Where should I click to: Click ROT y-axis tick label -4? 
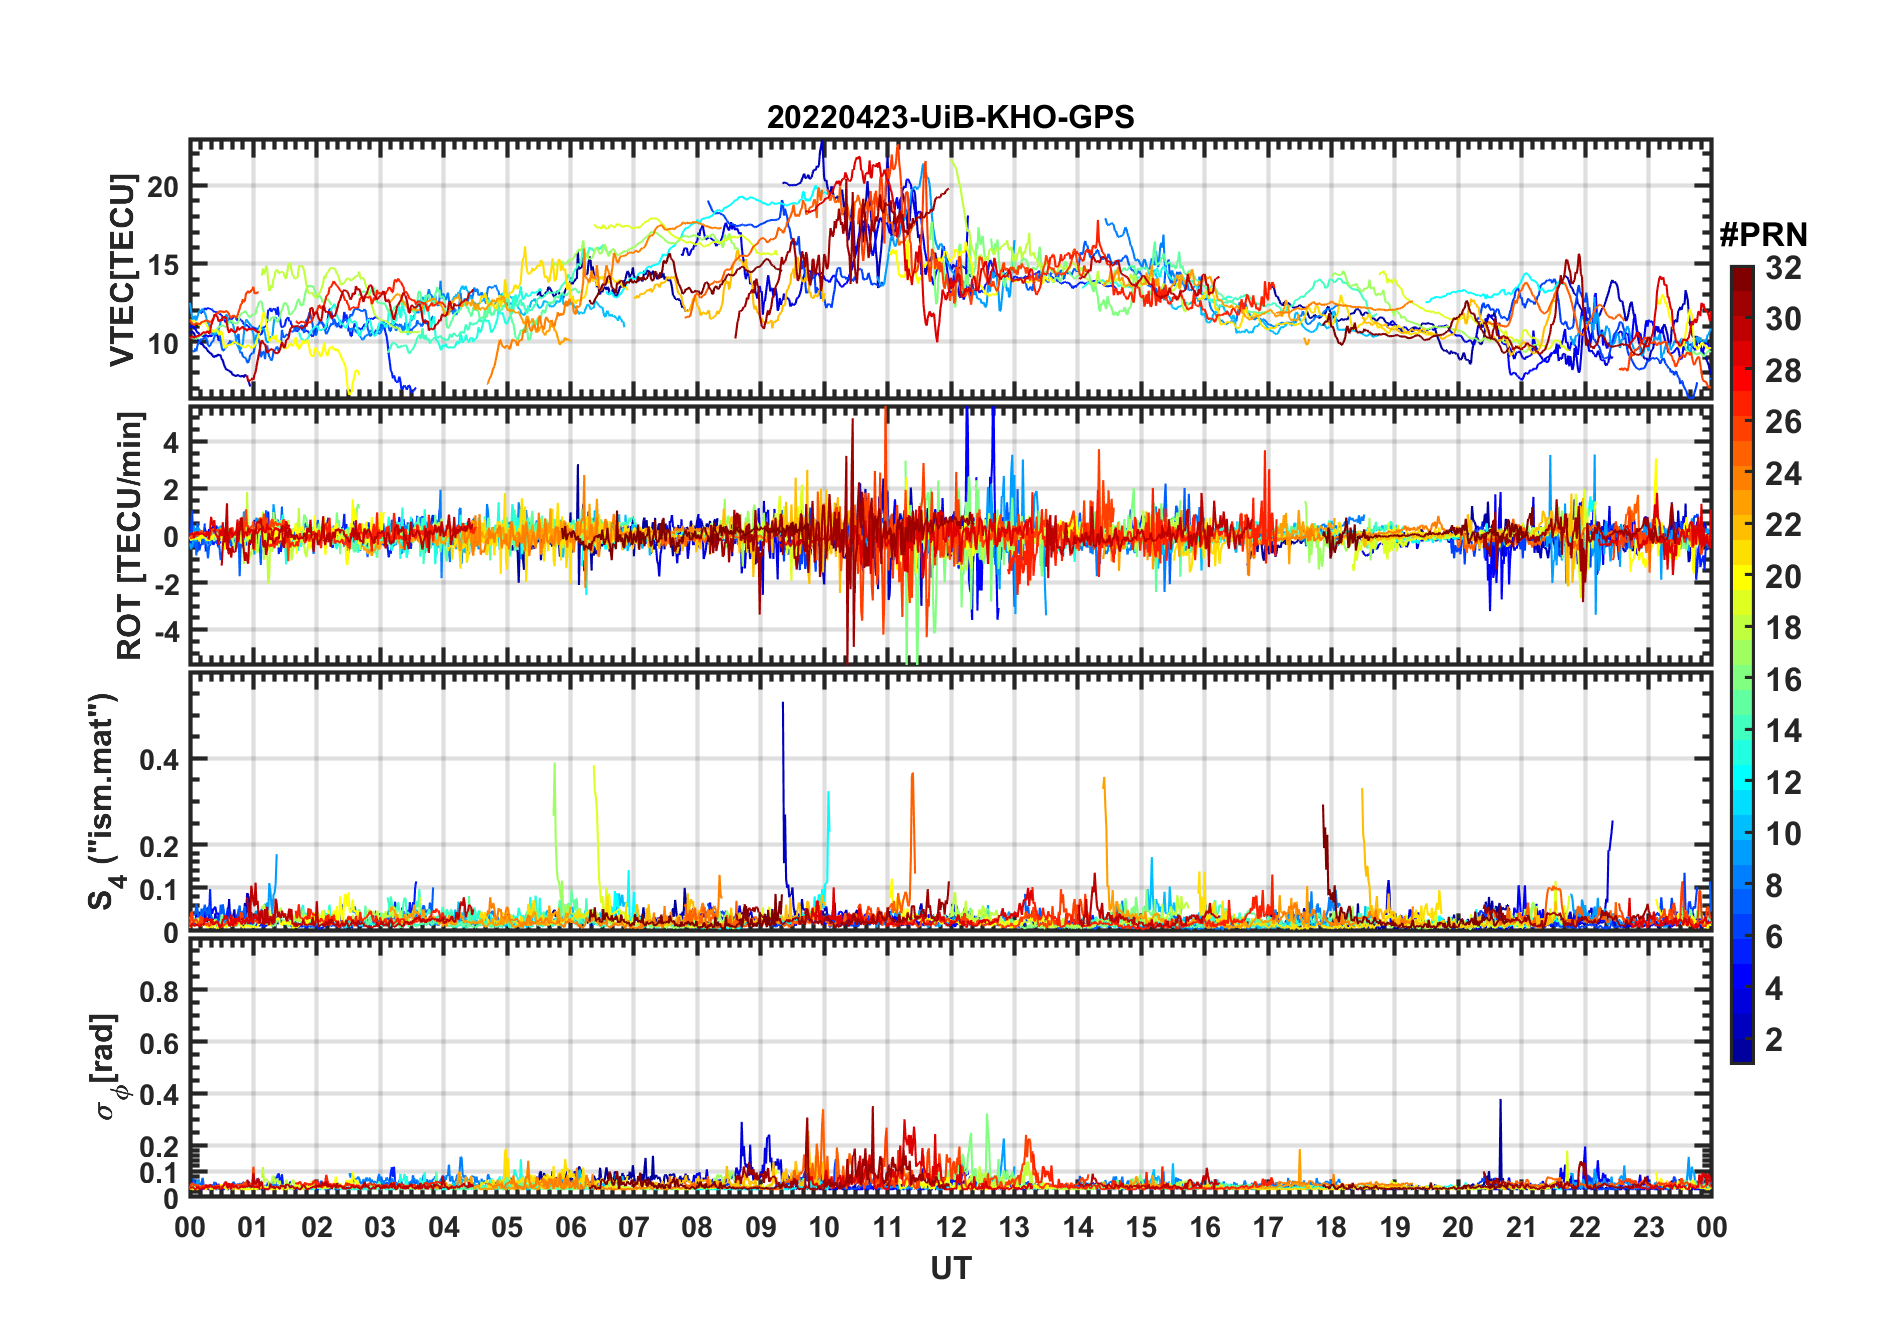[166, 632]
